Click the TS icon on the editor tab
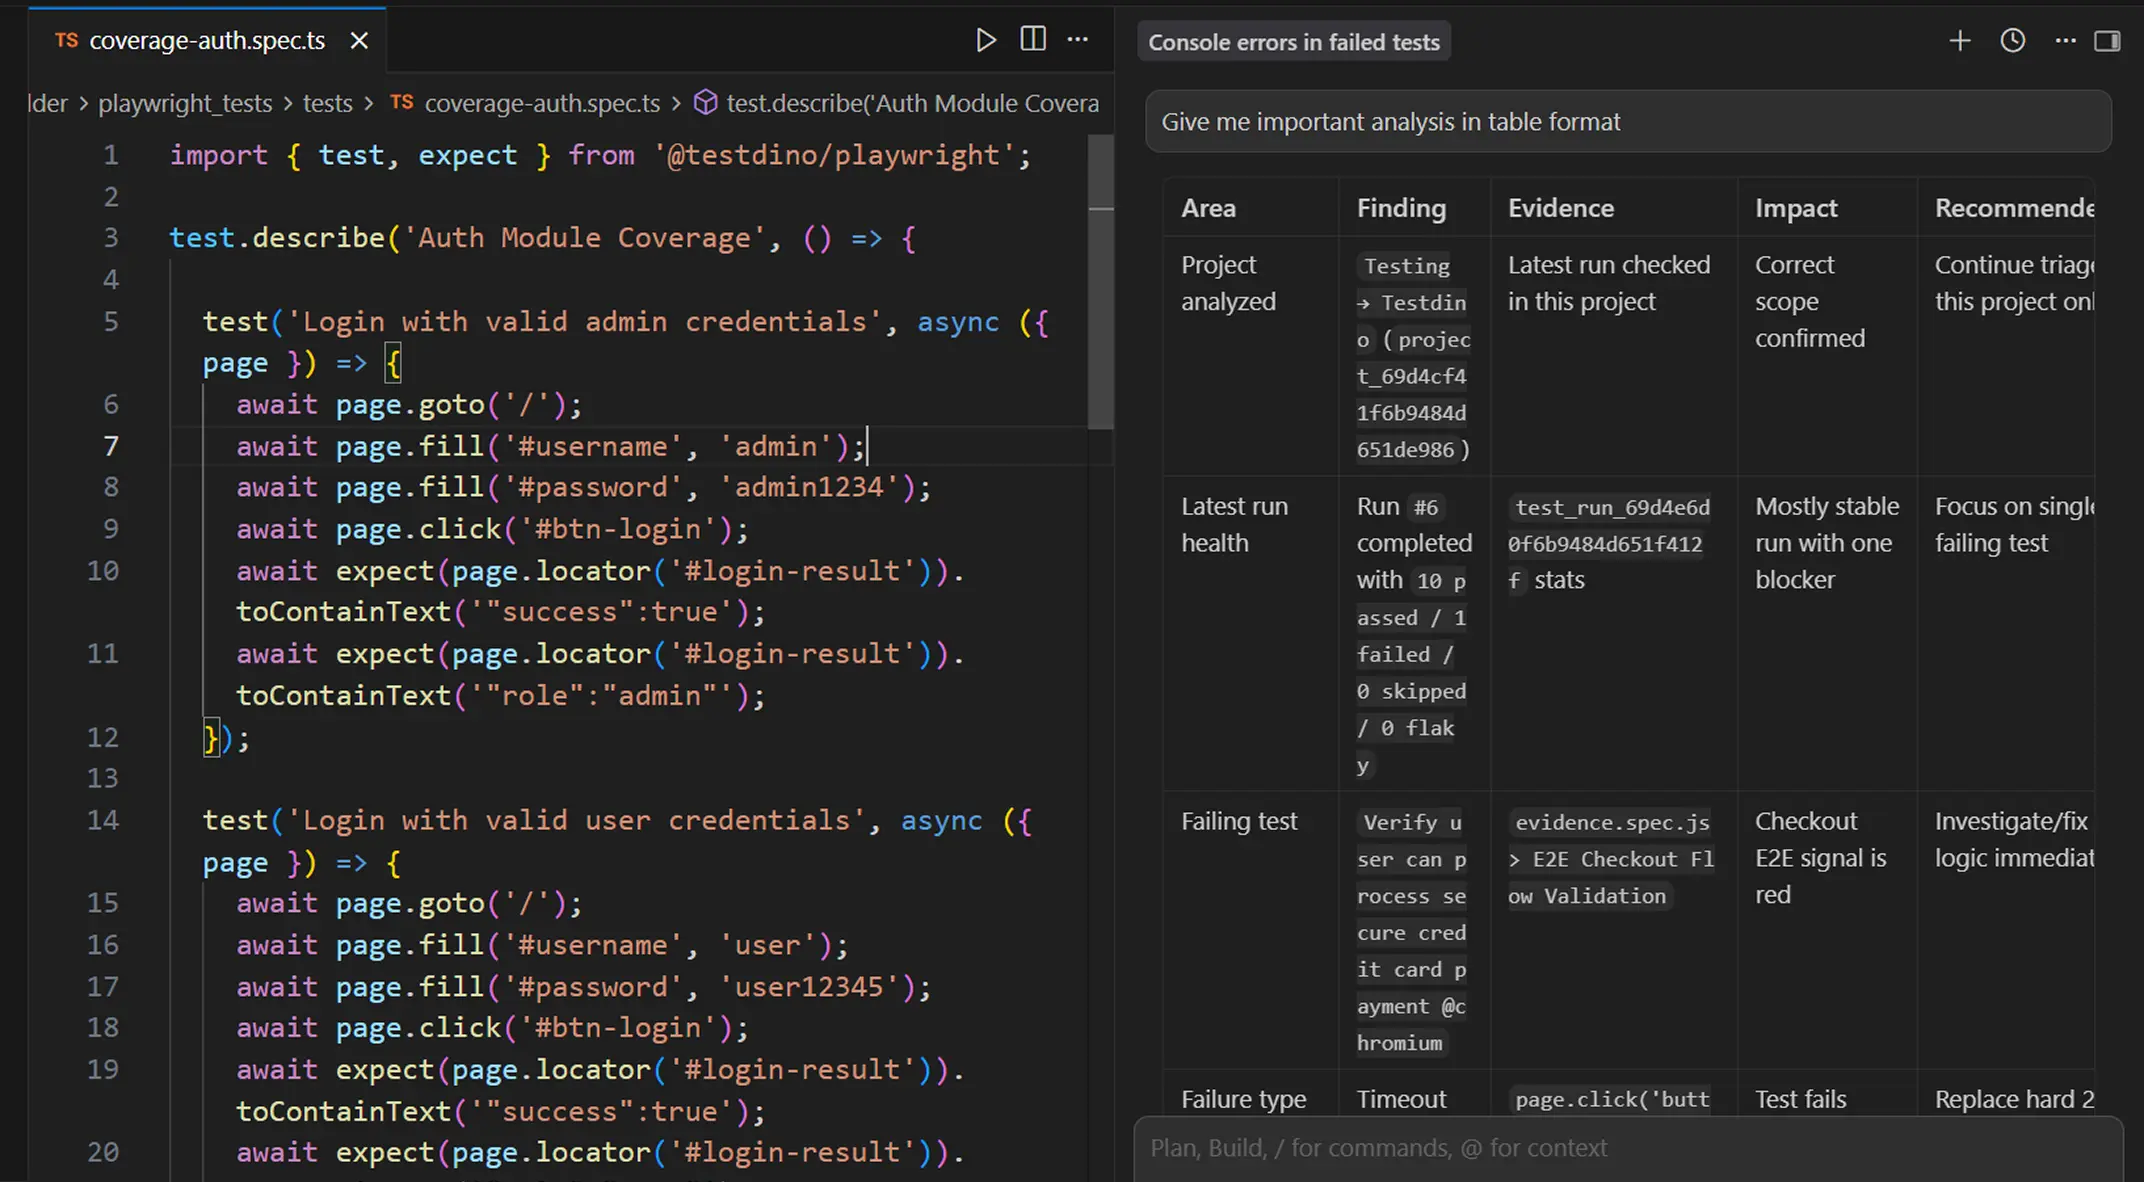Image resolution: width=2144 pixels, height=1182 pixels. 66,40
